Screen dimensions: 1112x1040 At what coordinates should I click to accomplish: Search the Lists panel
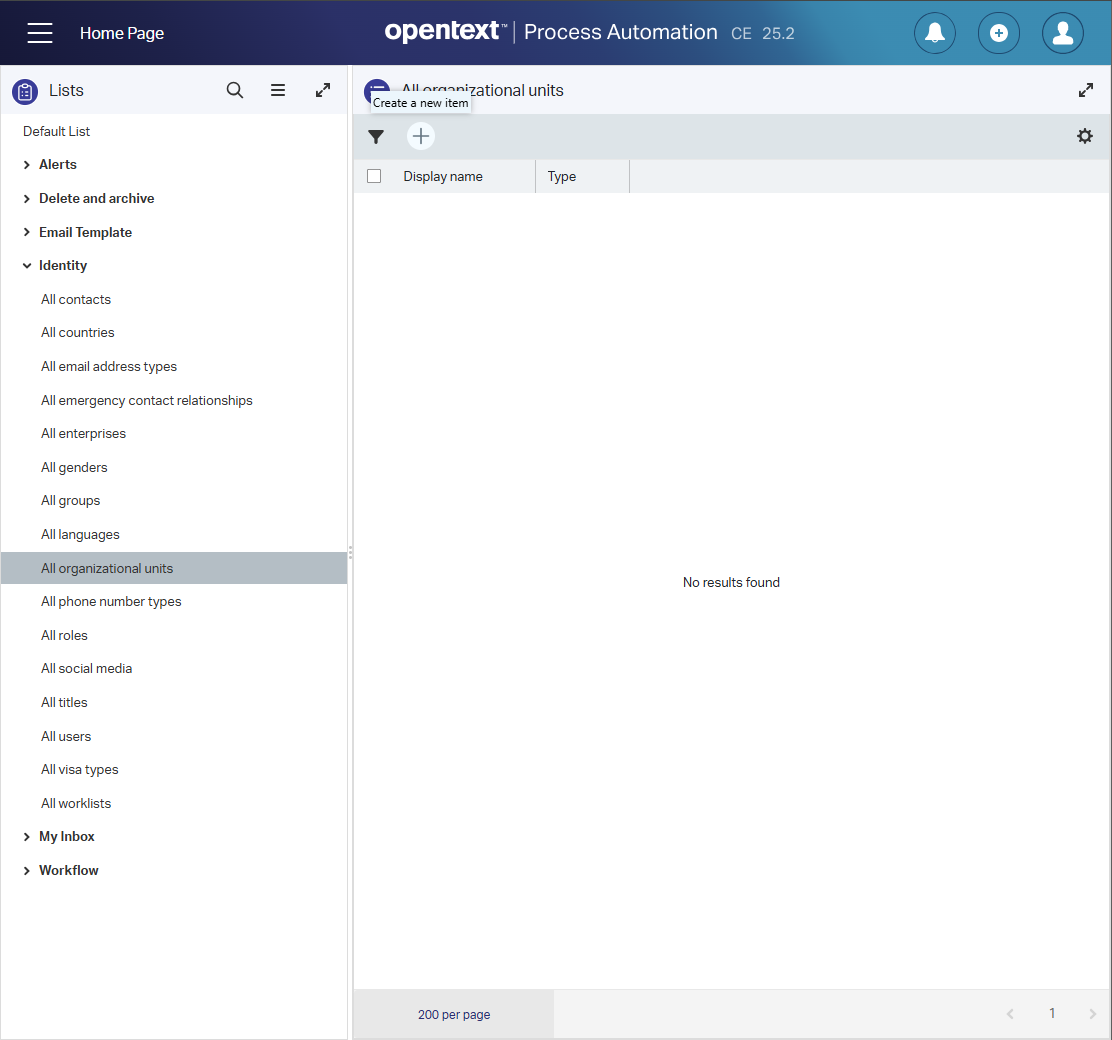coord(235,90)
